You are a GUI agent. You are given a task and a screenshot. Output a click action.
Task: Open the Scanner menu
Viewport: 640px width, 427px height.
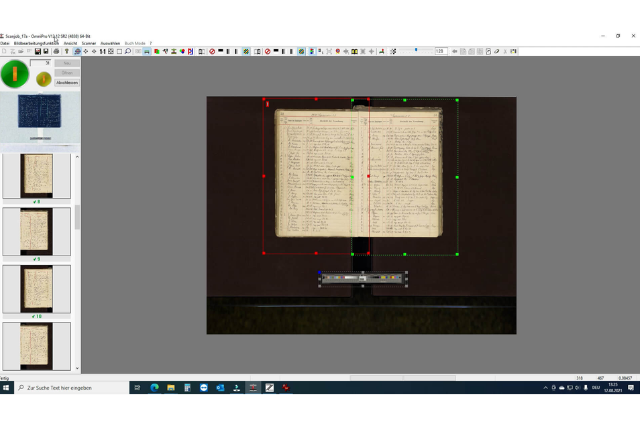88,43
